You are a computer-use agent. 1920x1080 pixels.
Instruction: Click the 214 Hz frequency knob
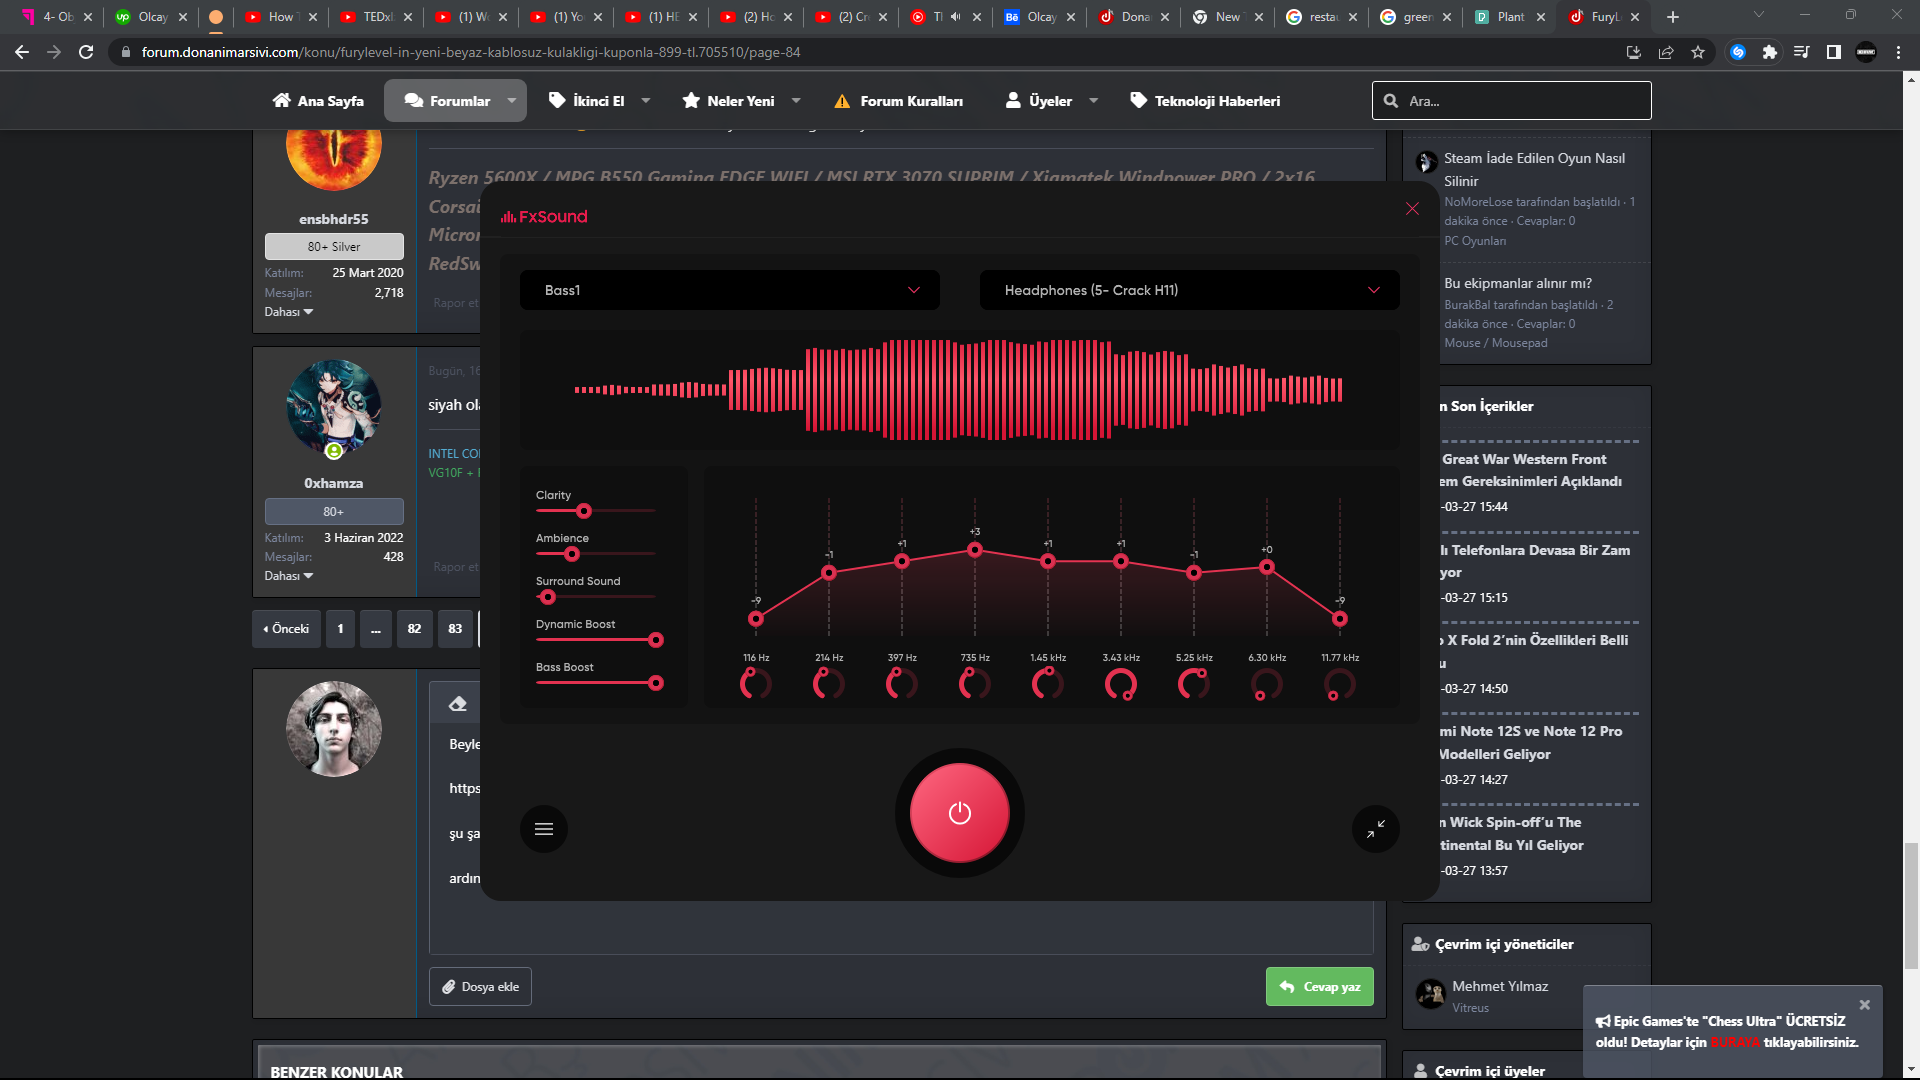pyautogui.click(x=829, y=684)
